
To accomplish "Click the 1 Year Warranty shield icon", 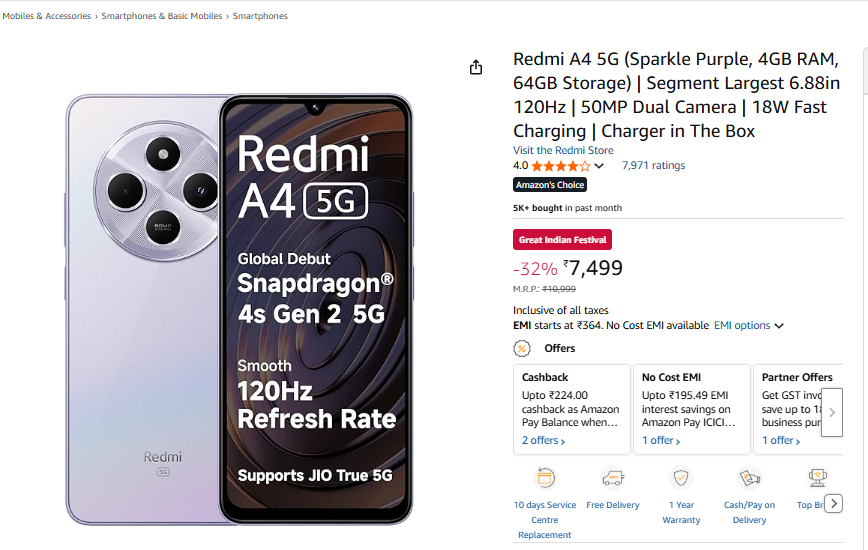I will [x=681, y=478].
